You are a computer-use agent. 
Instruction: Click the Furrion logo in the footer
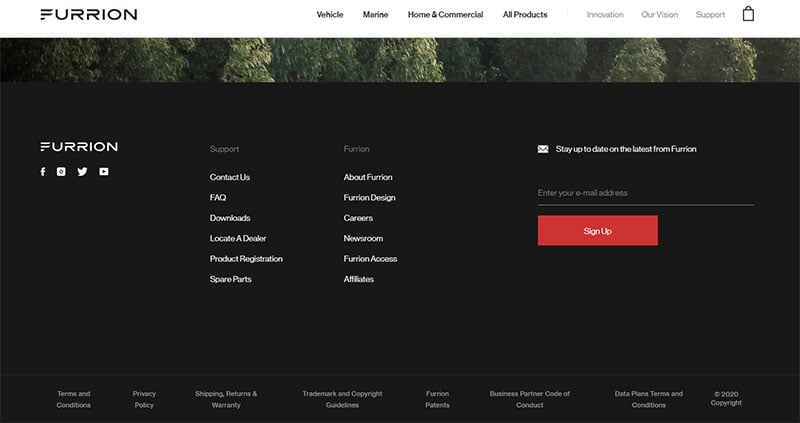[x=79, y=146]
